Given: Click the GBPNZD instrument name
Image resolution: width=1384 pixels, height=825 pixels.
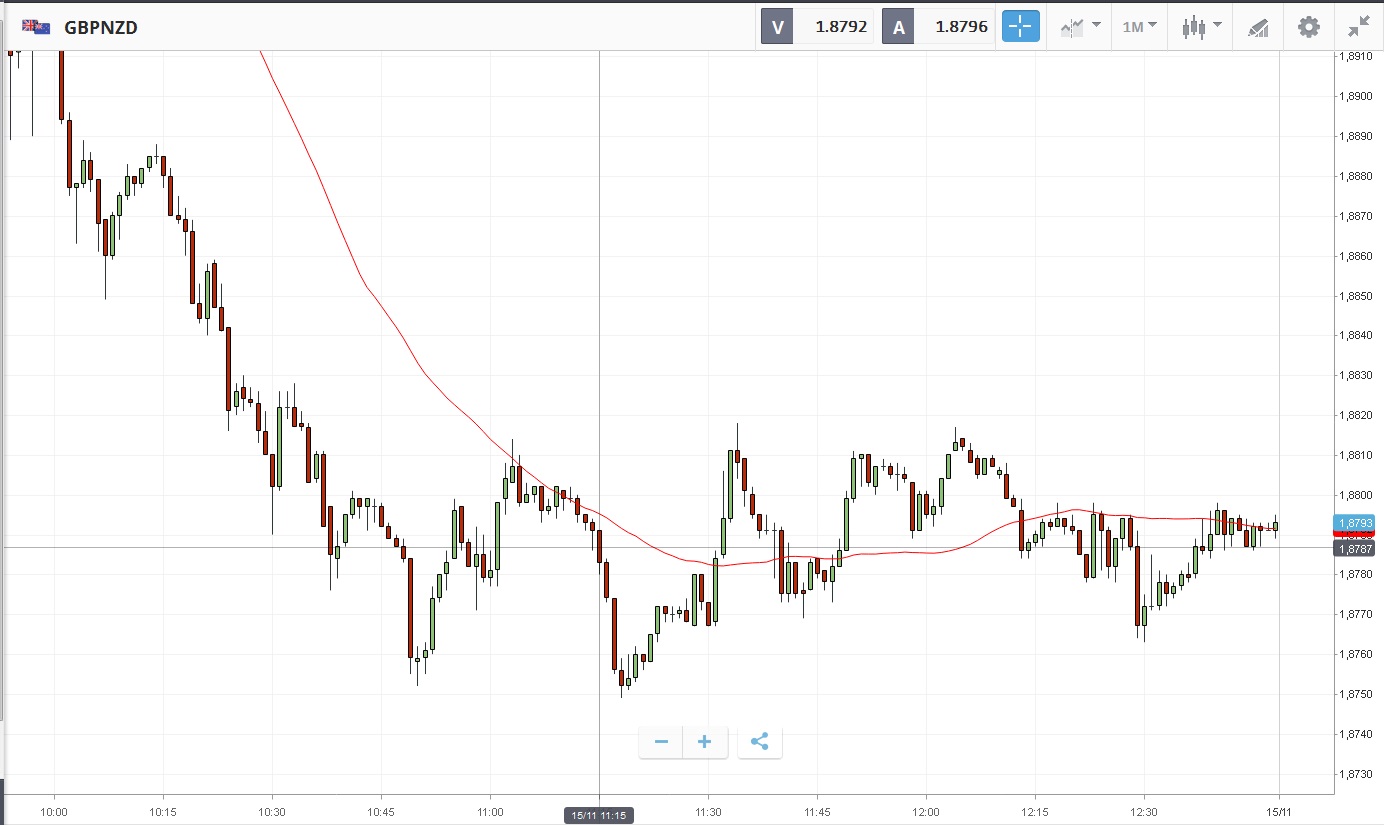Looking at the screenshot, I should tap(101, 27).
